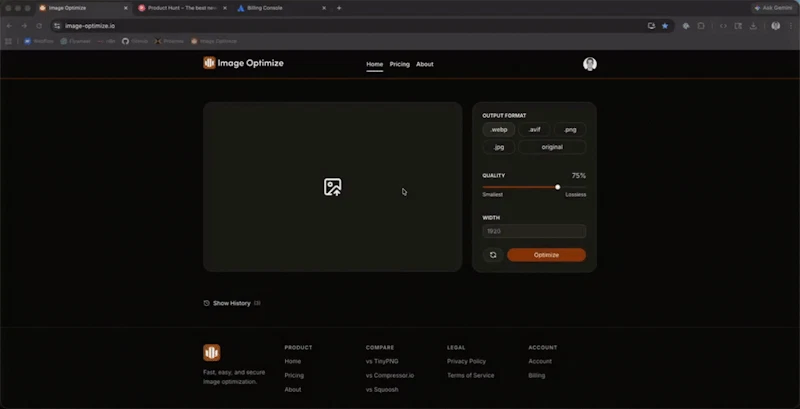
Task: Click the blue bookmark star icon
Action: click(x=665, y=26)
